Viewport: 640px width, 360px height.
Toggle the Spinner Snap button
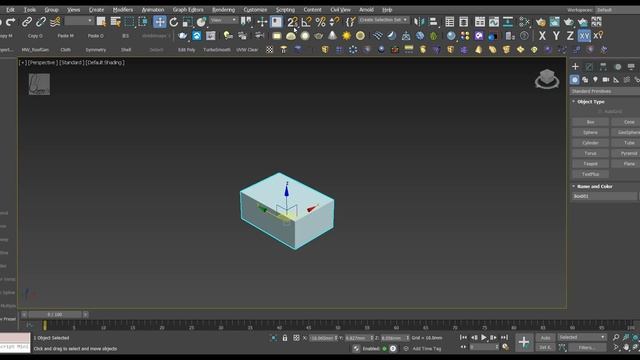(x=334, y=22)
